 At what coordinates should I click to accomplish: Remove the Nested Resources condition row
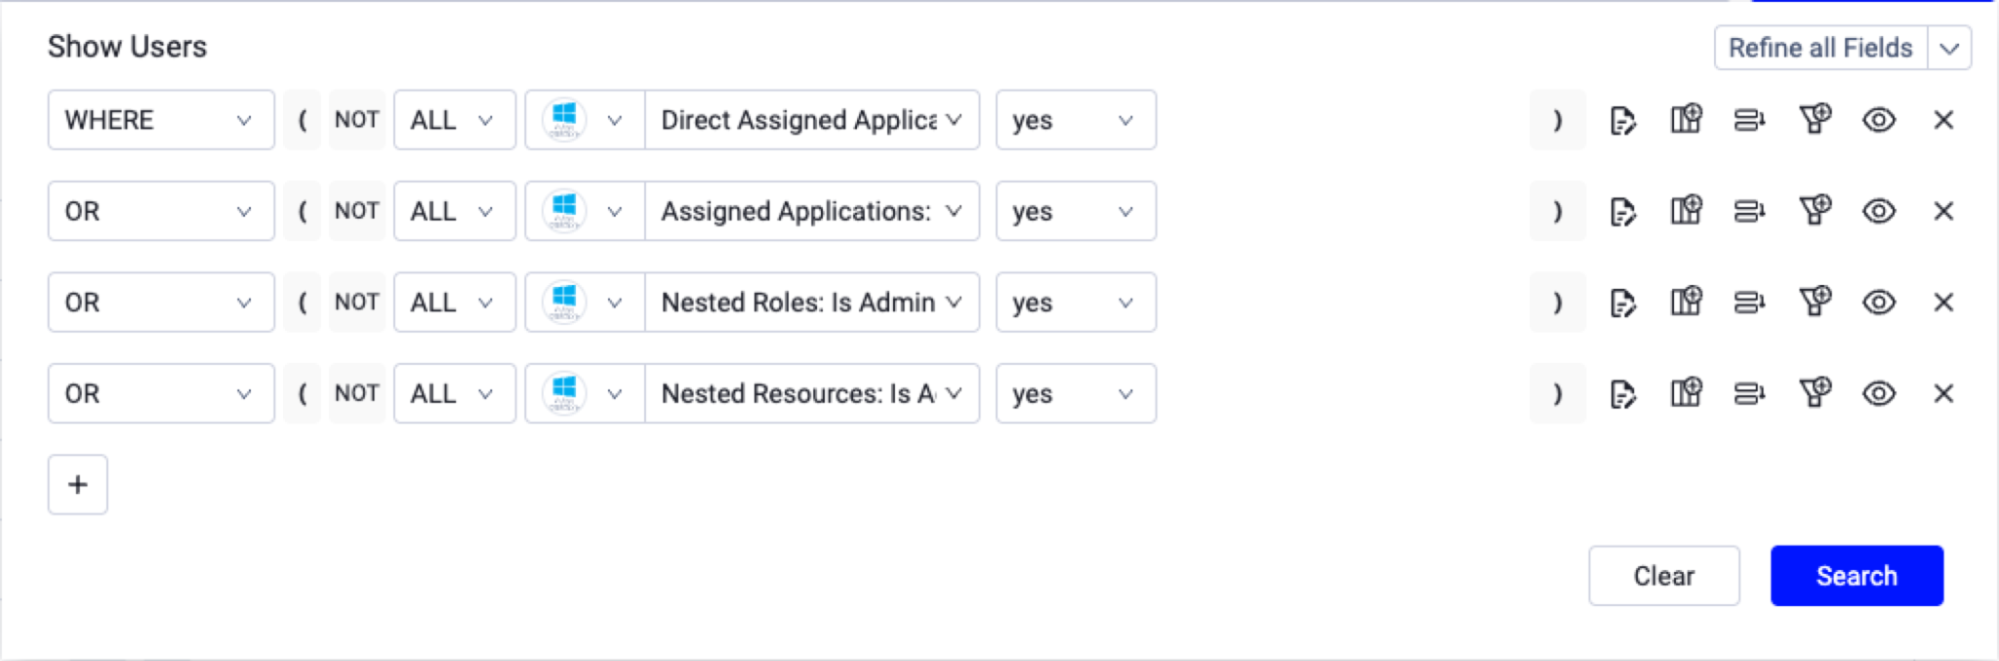1943,393
